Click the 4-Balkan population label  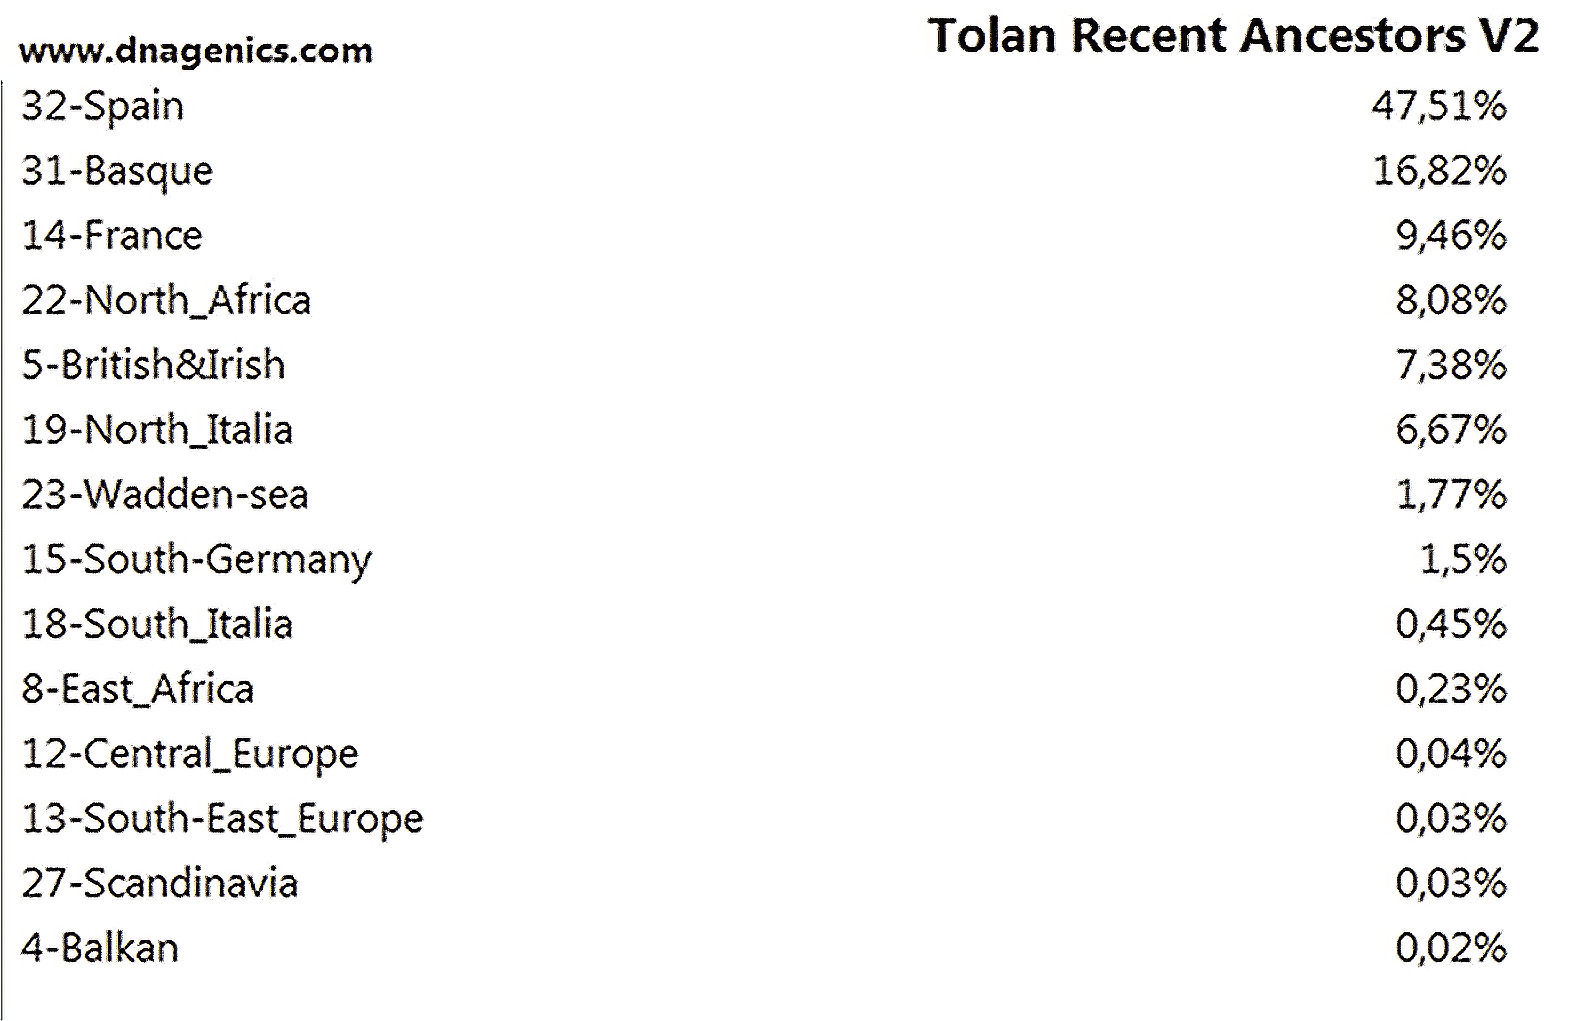(x=100, y=948)
